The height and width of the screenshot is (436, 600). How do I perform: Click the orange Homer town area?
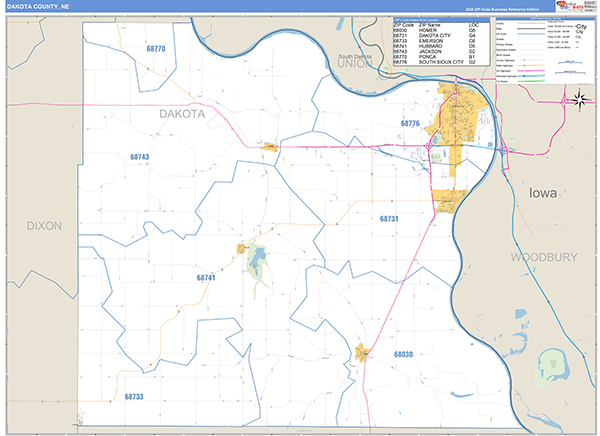tap(362, 353)
